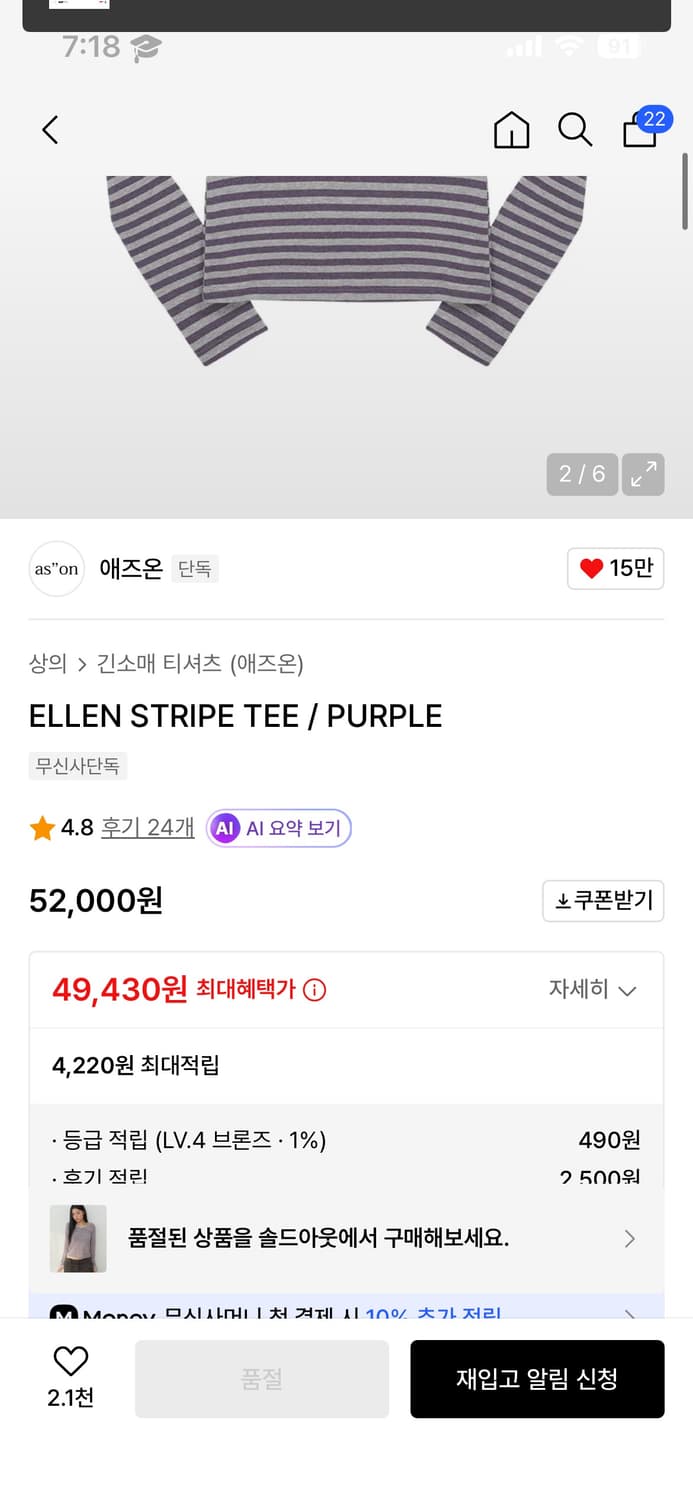Tap the info icon next to 최대혜택가
The width and height of the screenshot is (693, 1500).
tap(316, 990)
